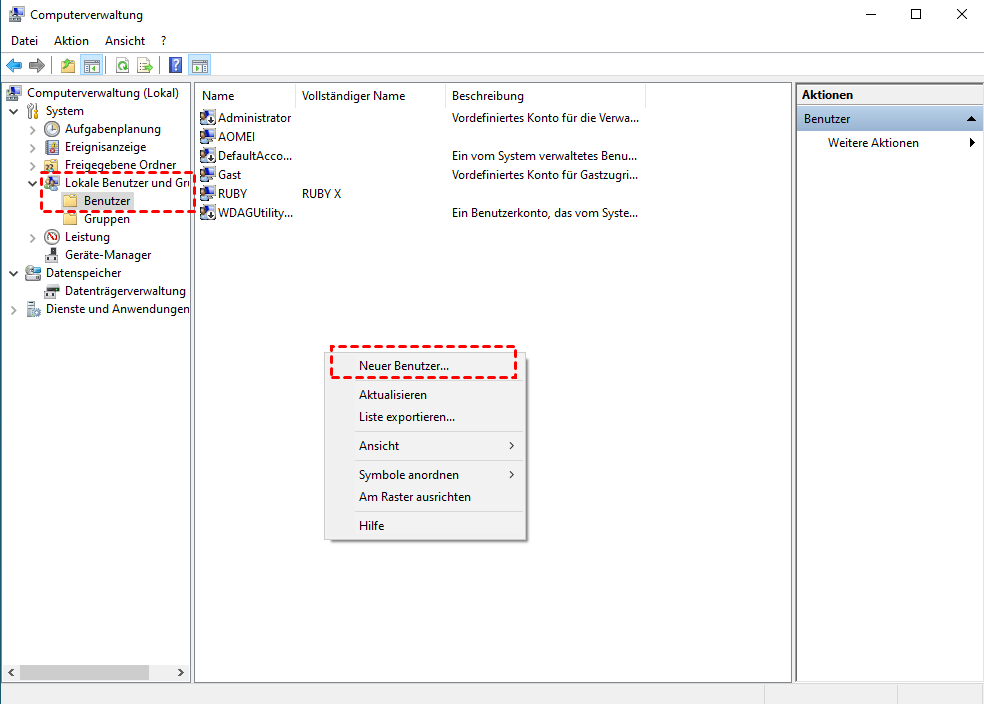This screenshot has width=984, height=704.
Task: Click the Administrator user account icon
Action: [x=208, y=117]
